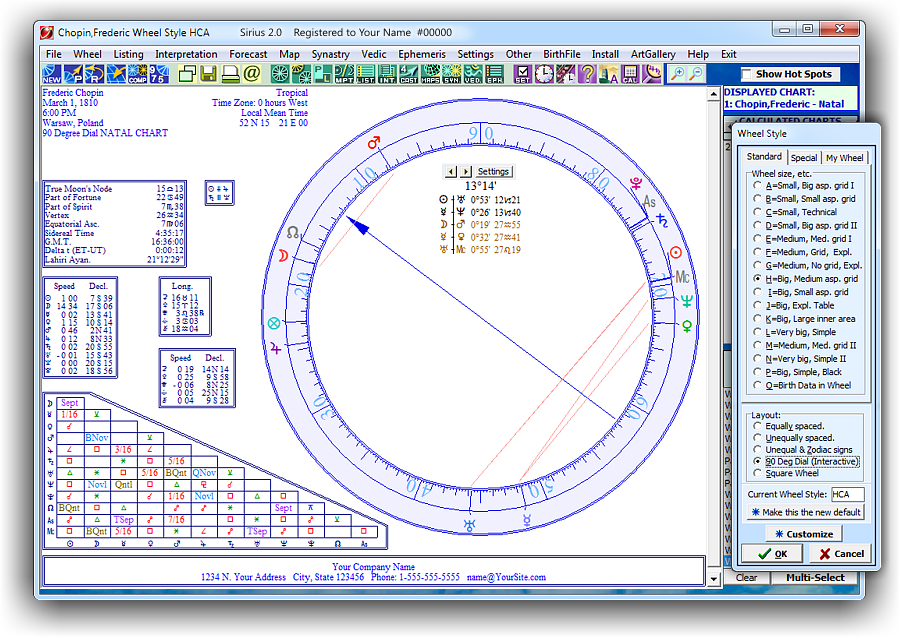The width and height of the screenshot is (899, 637).
Task: Click the Multi-Select button
Action: point(815,577)
